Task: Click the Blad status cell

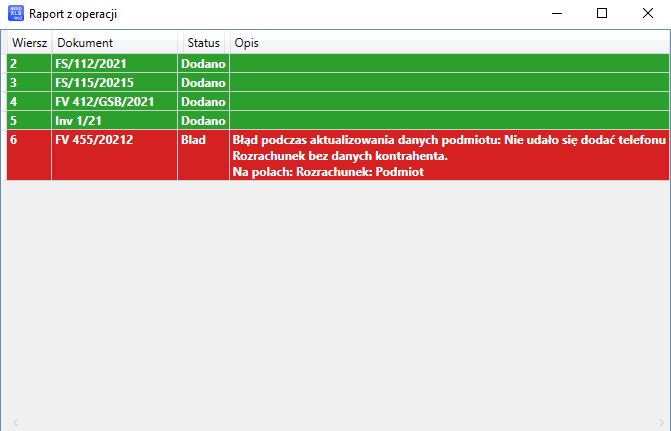Action: click(193, 139)
